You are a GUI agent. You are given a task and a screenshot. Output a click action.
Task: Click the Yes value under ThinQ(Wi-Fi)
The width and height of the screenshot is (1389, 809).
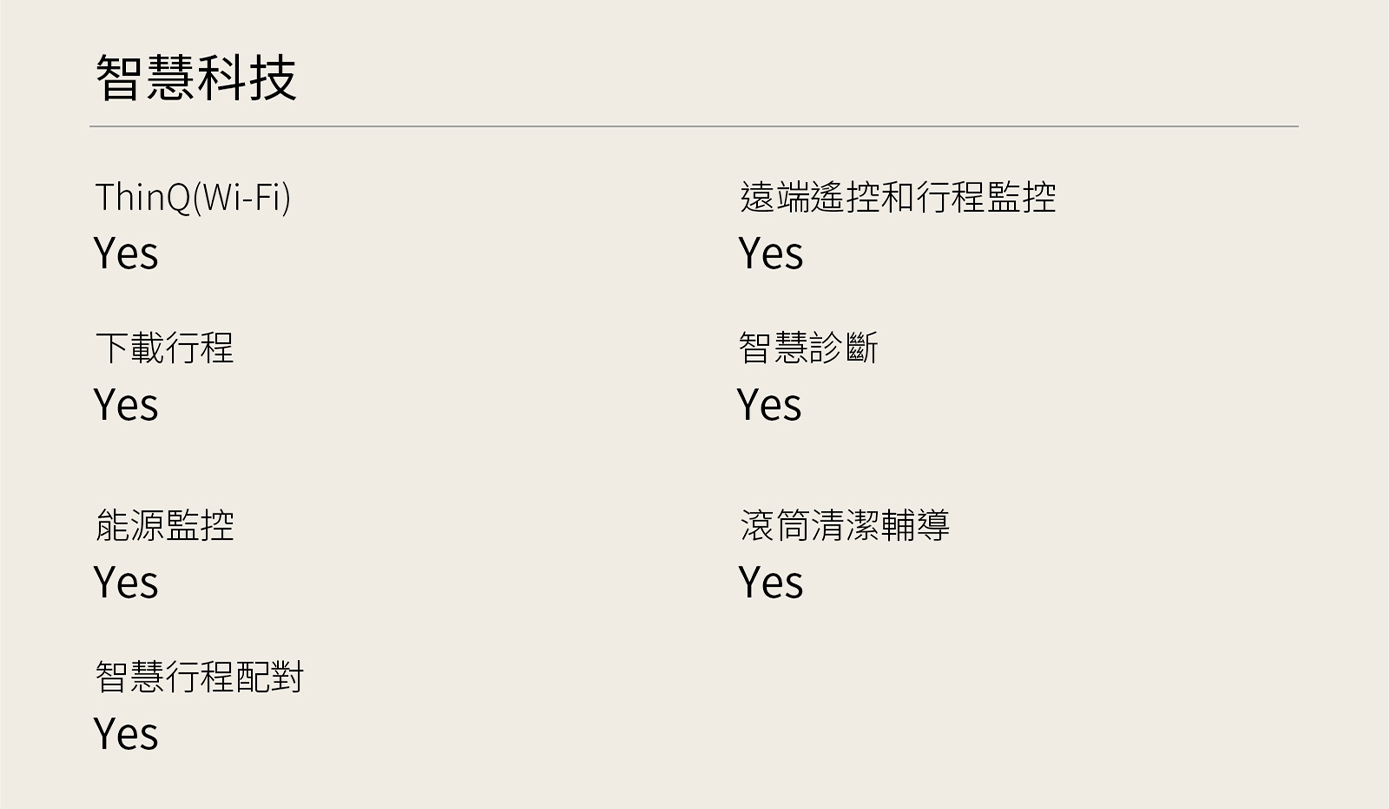coord(126,253)
